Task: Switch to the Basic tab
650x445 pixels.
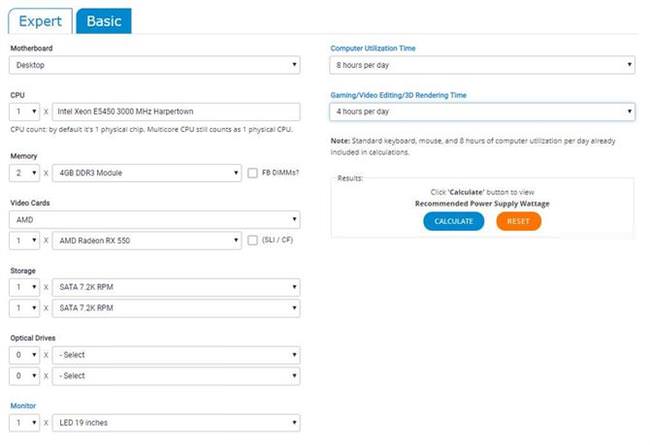Action: tap(104, 21)
